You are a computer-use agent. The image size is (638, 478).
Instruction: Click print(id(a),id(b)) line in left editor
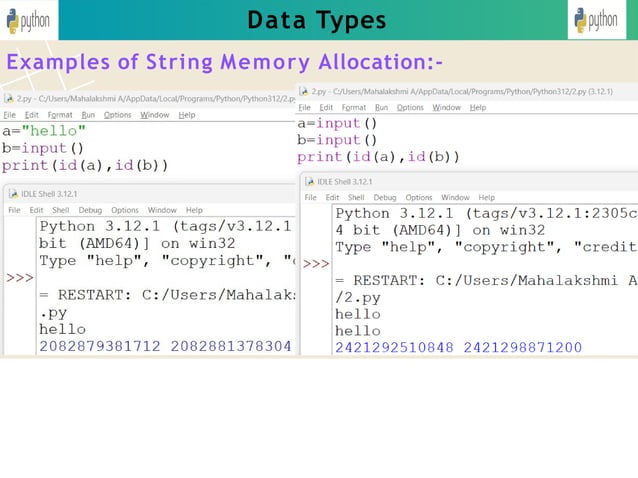click(x=85, y=166)
